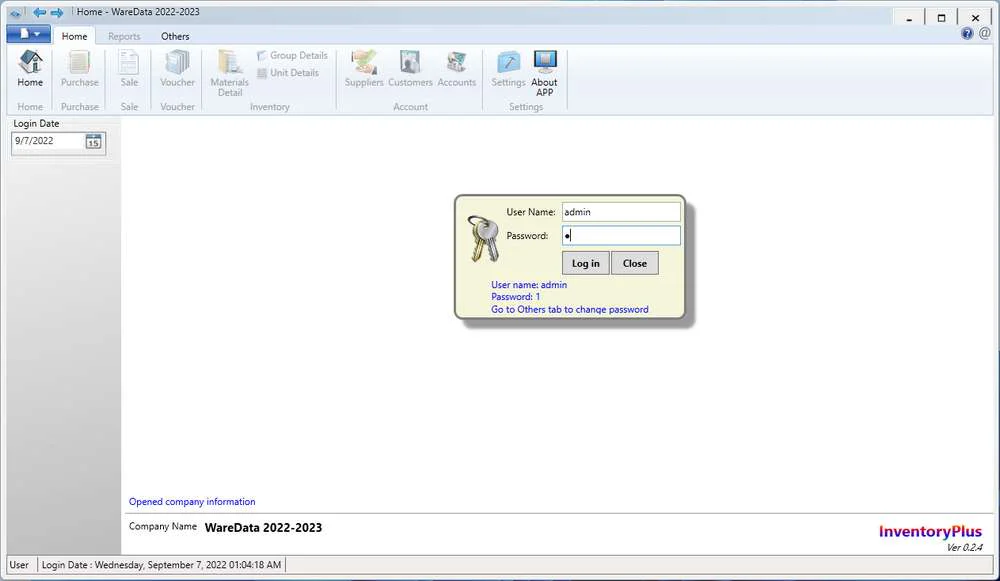The width and height of the screenshot is (1000, 581).
Task: Open the Opened company information link
Action: [192, 501]
